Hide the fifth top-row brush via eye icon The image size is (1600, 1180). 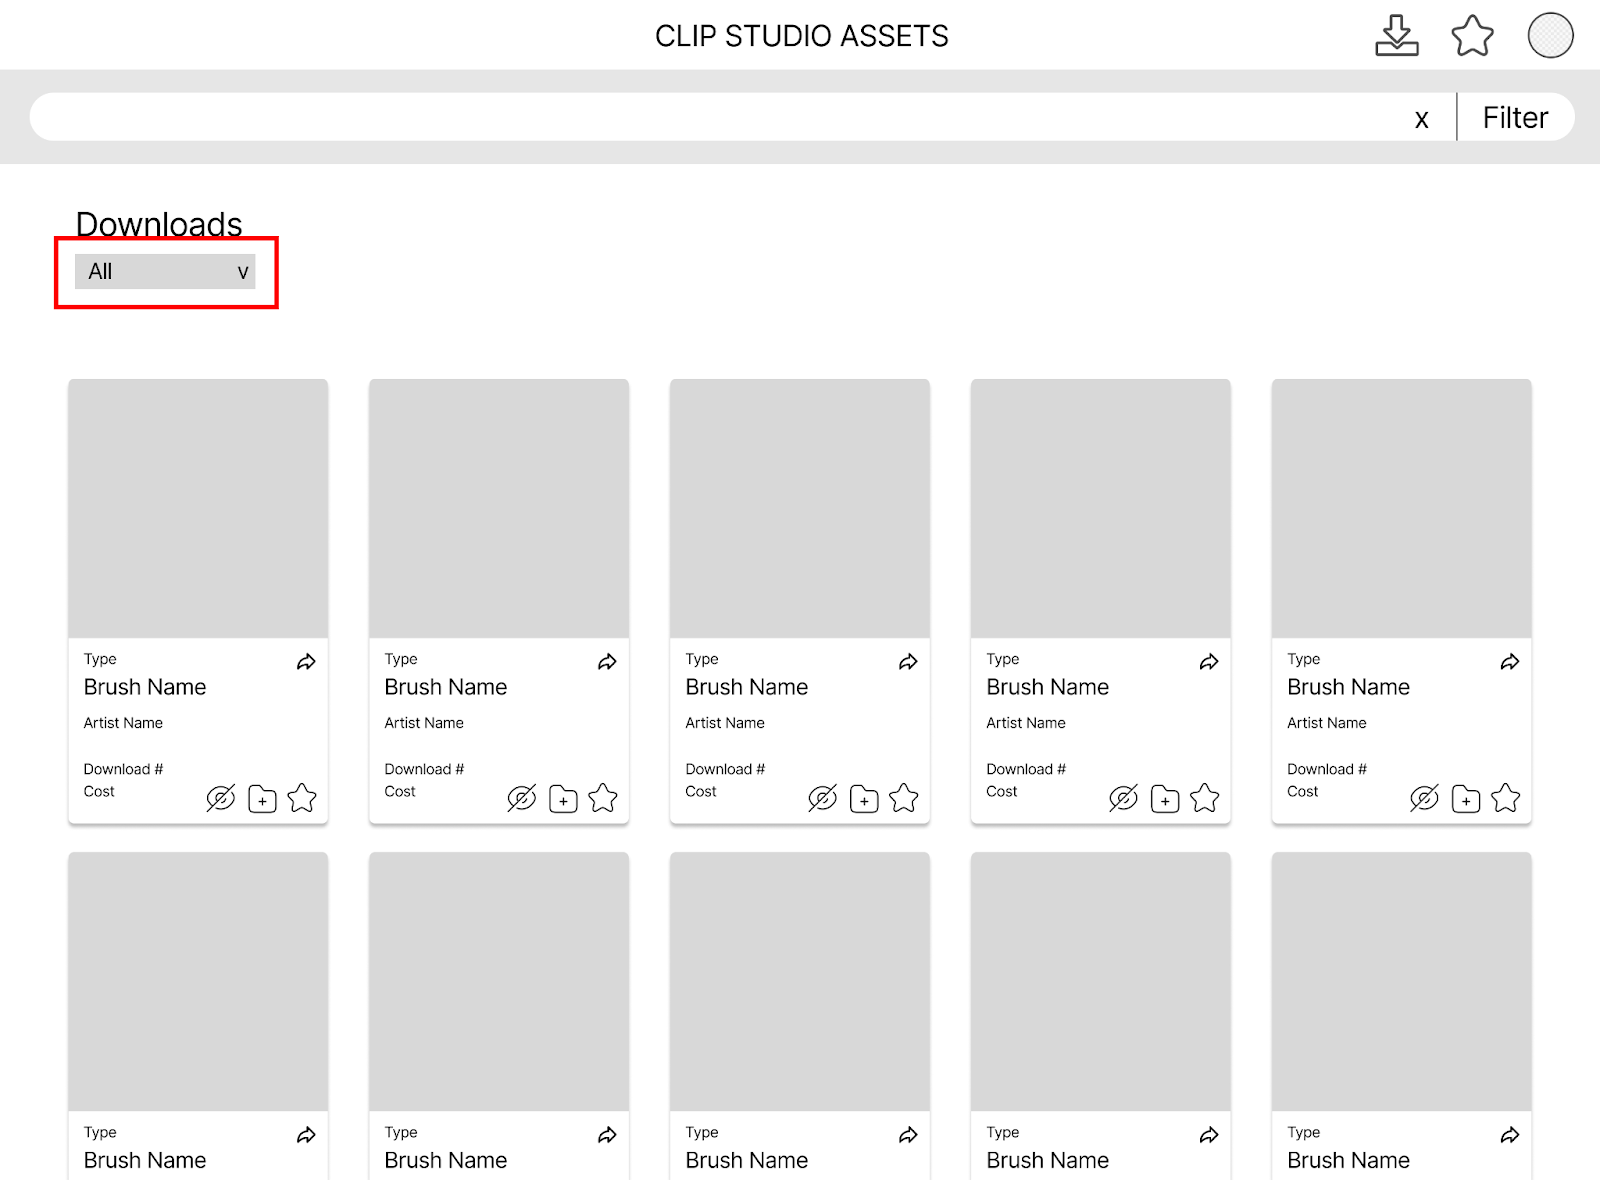point(1425,798)
